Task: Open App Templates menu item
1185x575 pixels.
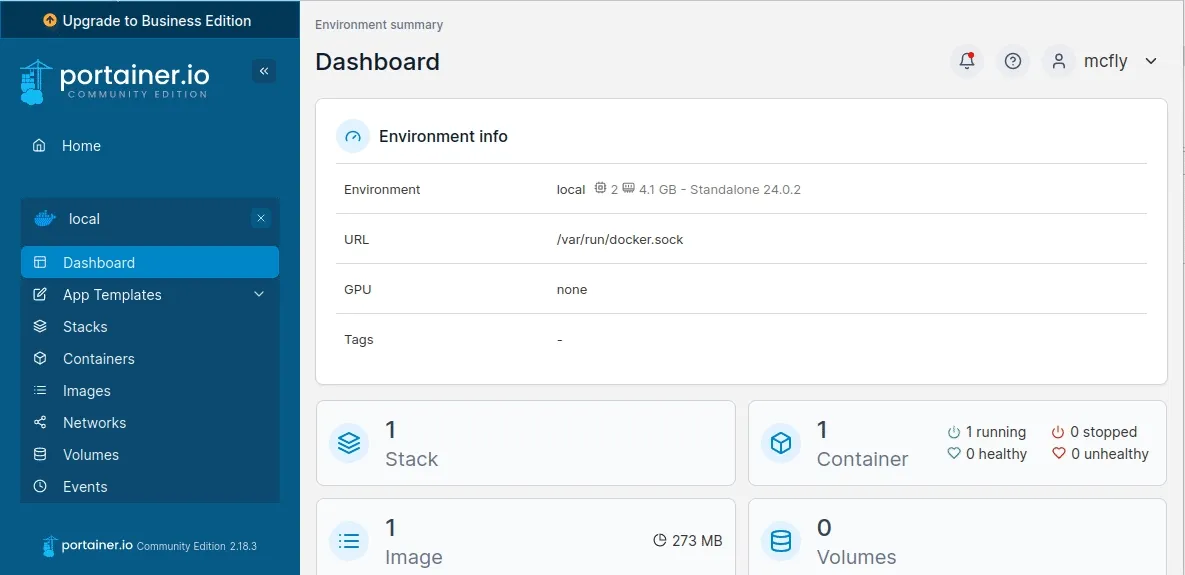Action: pos(150,295)
